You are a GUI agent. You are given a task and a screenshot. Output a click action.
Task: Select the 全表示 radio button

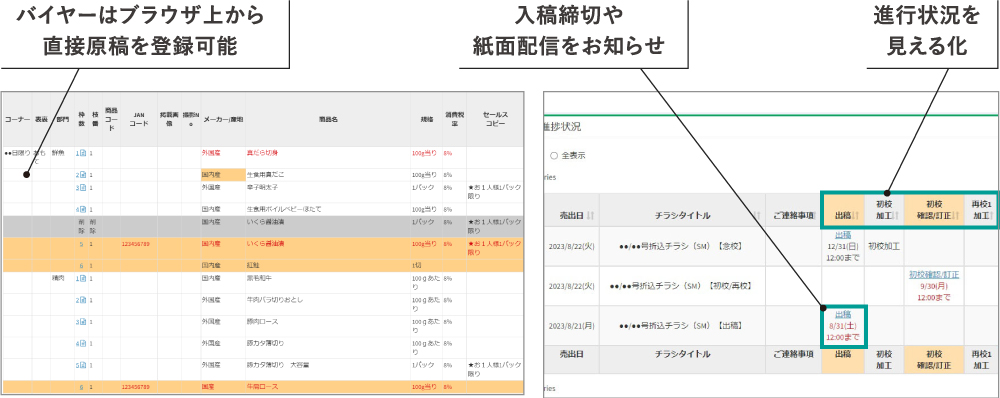(x=553, y=155)
